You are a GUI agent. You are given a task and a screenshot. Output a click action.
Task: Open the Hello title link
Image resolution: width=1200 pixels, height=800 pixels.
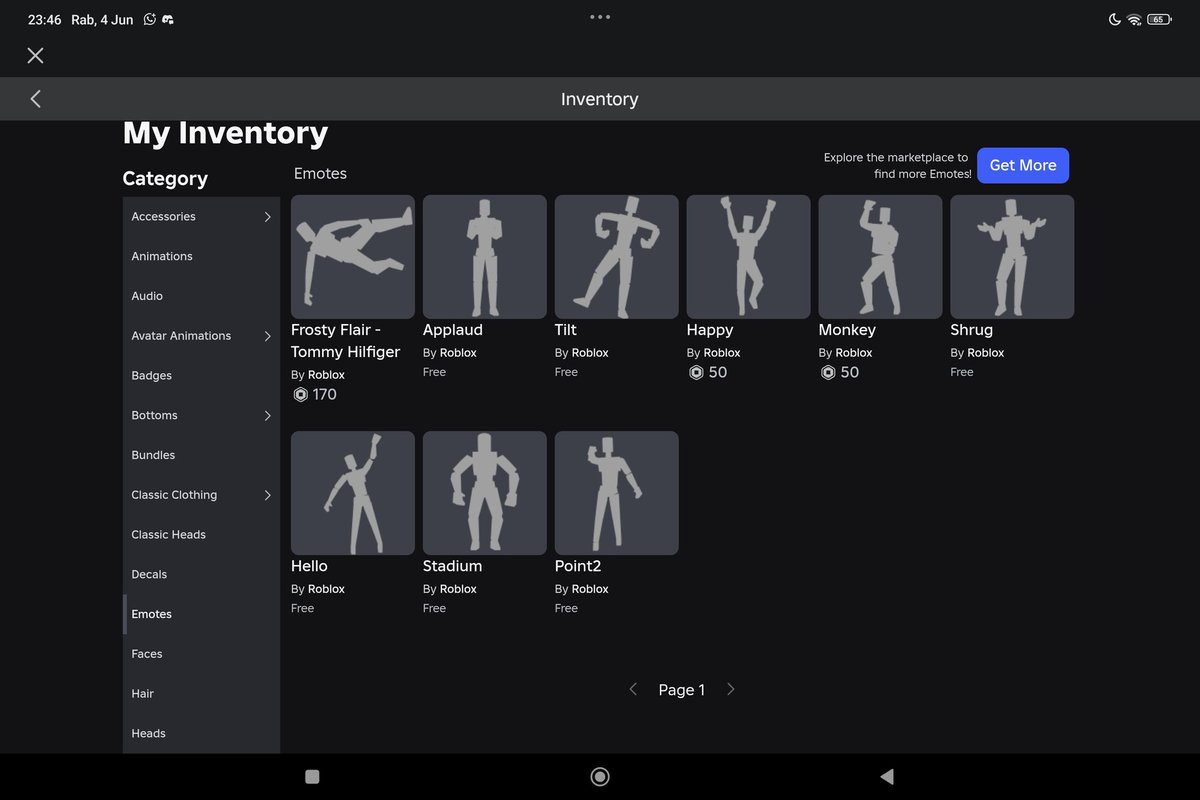(309, 566)
